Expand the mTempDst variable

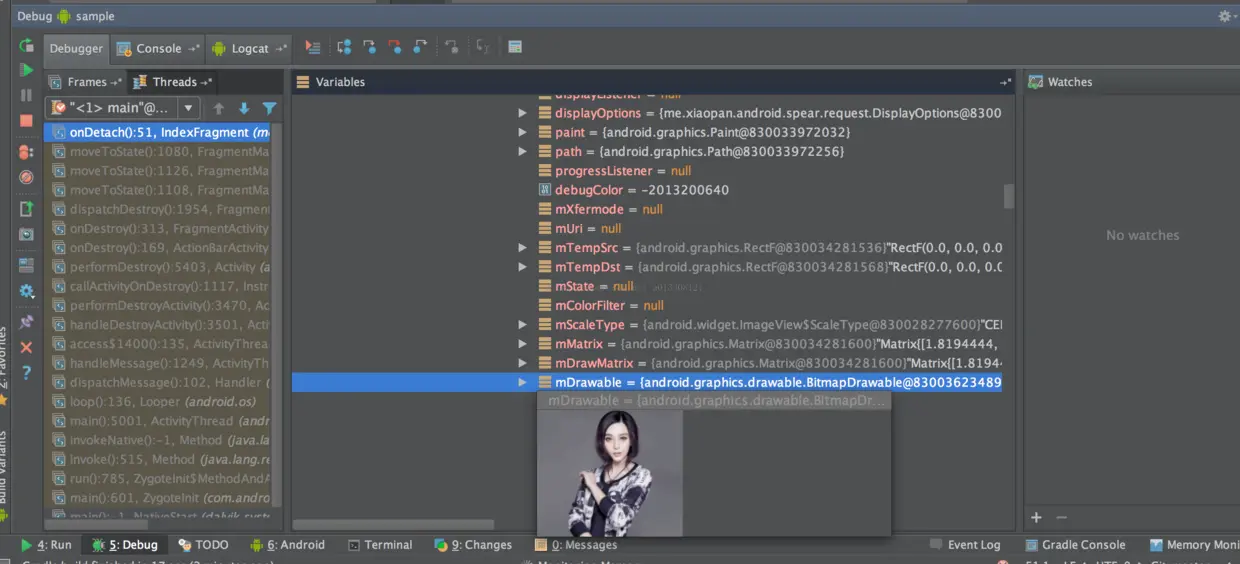point(522,267)
